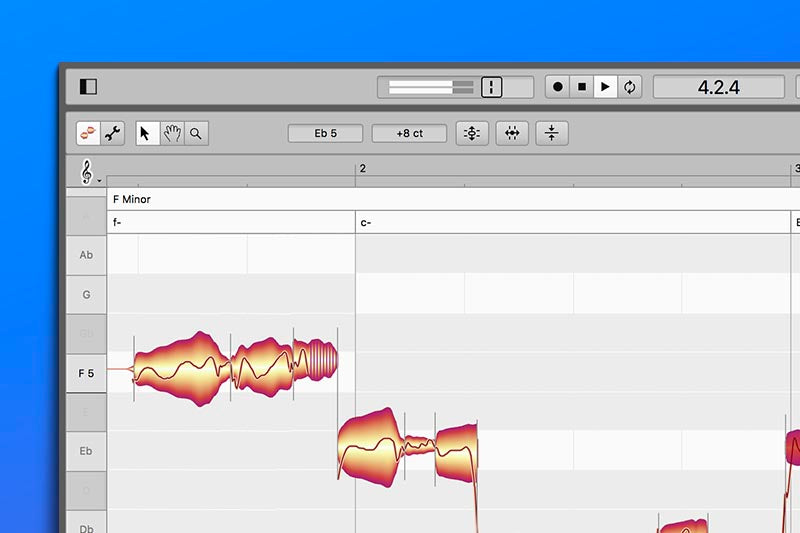Toggle the metronome click button

point(492,87)
